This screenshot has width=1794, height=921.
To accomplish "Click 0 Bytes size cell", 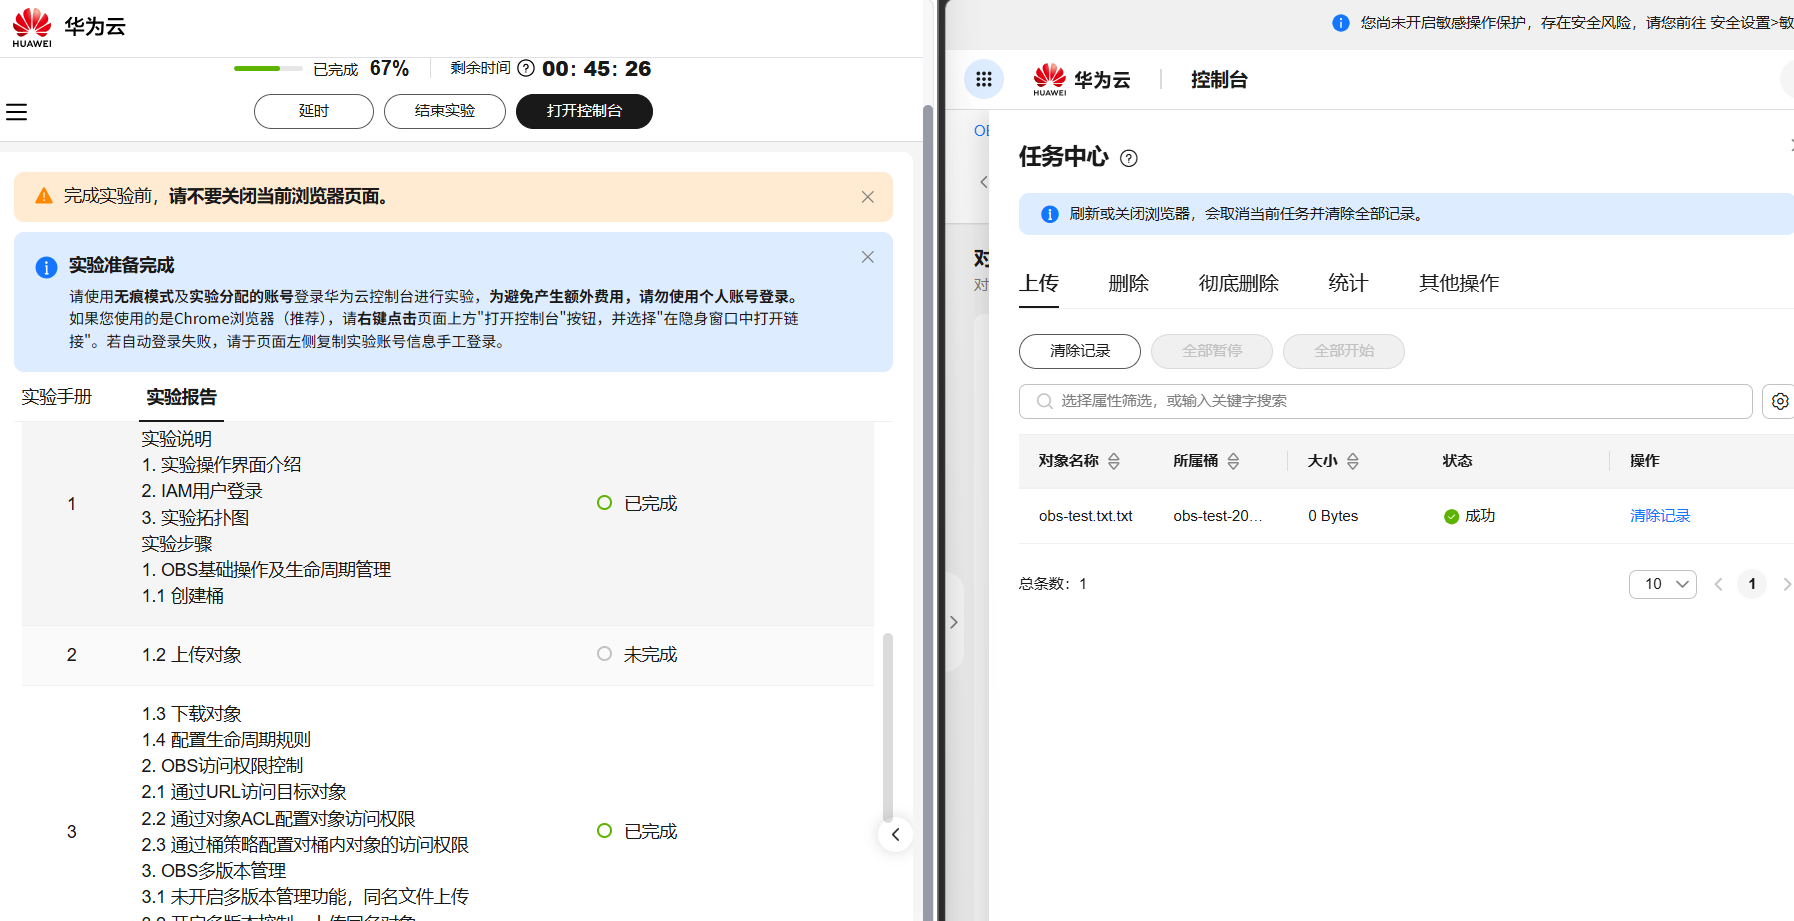I will [x=1333, y=516].
